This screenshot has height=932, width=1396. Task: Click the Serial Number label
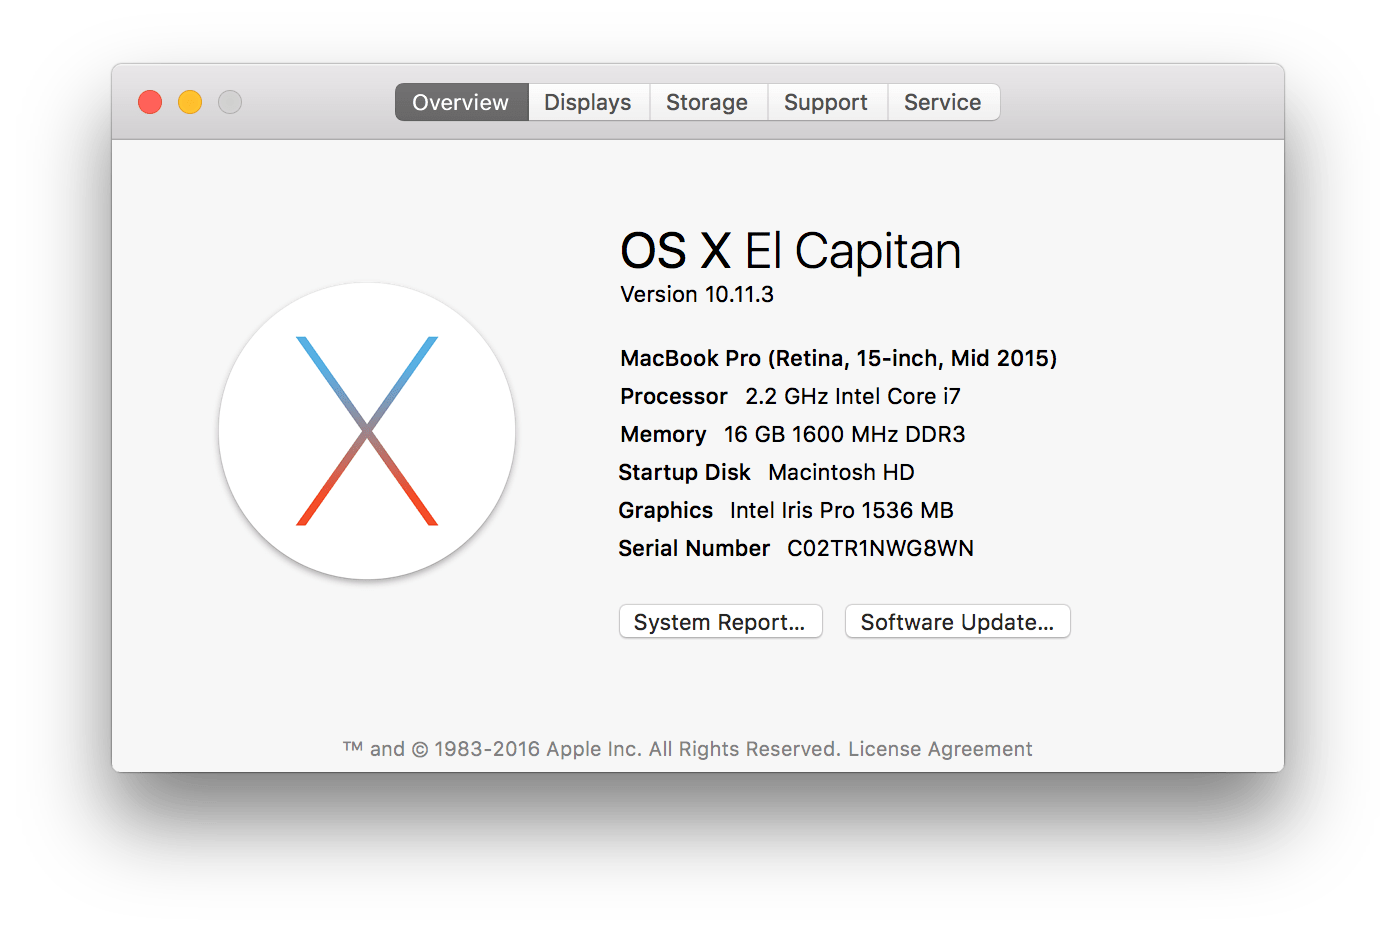tap(694, 548)
